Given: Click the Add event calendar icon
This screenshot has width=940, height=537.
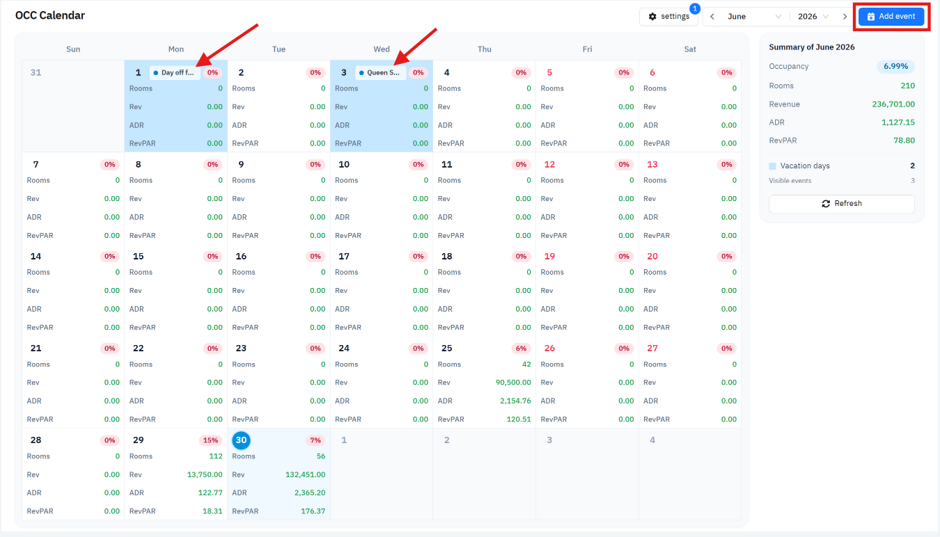Looking at the screenshot, I should (871, 17).
